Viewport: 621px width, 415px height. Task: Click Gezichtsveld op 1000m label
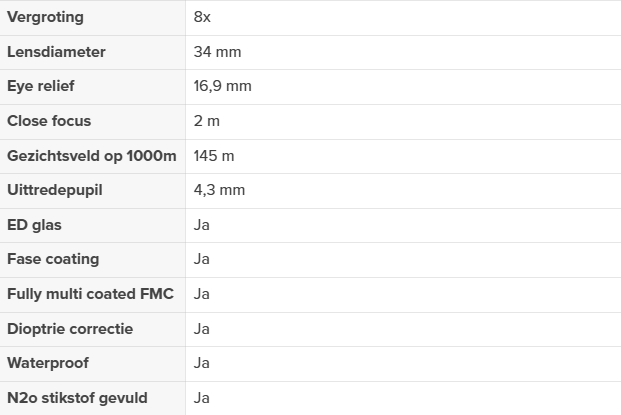coord(92,156)
